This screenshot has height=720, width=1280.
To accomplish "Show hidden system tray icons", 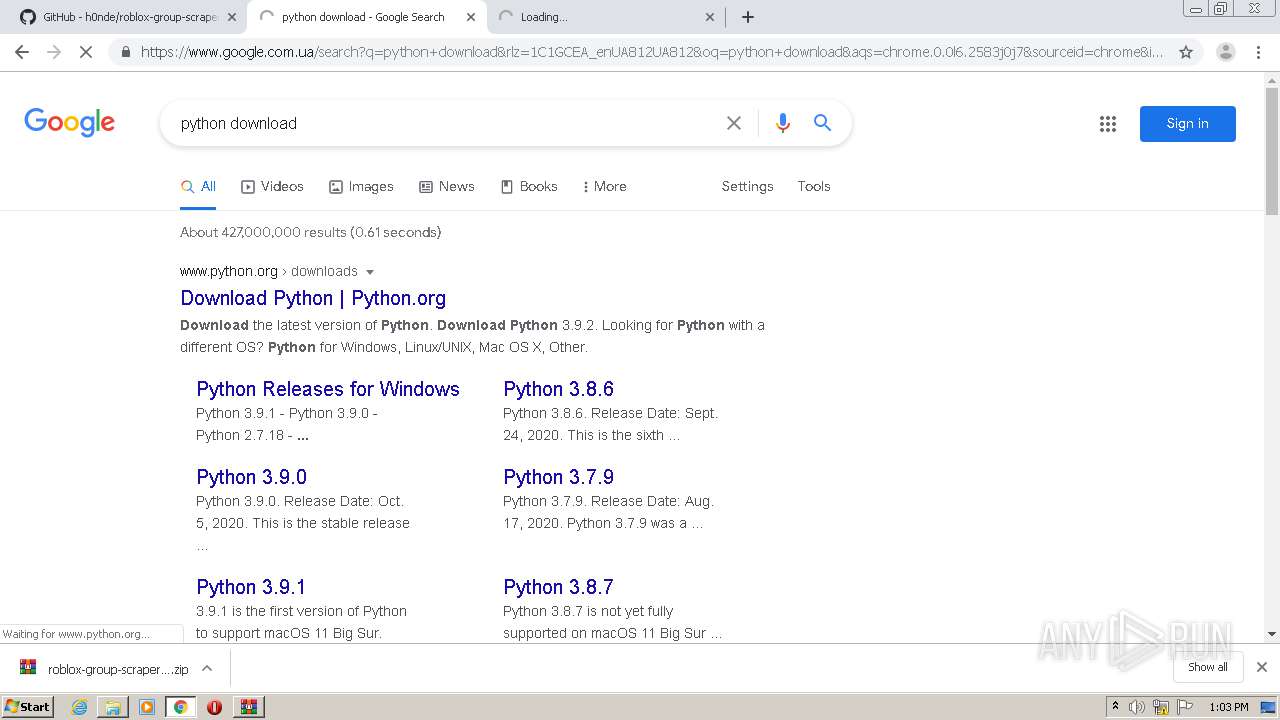I will click(x=1115, y=707).
